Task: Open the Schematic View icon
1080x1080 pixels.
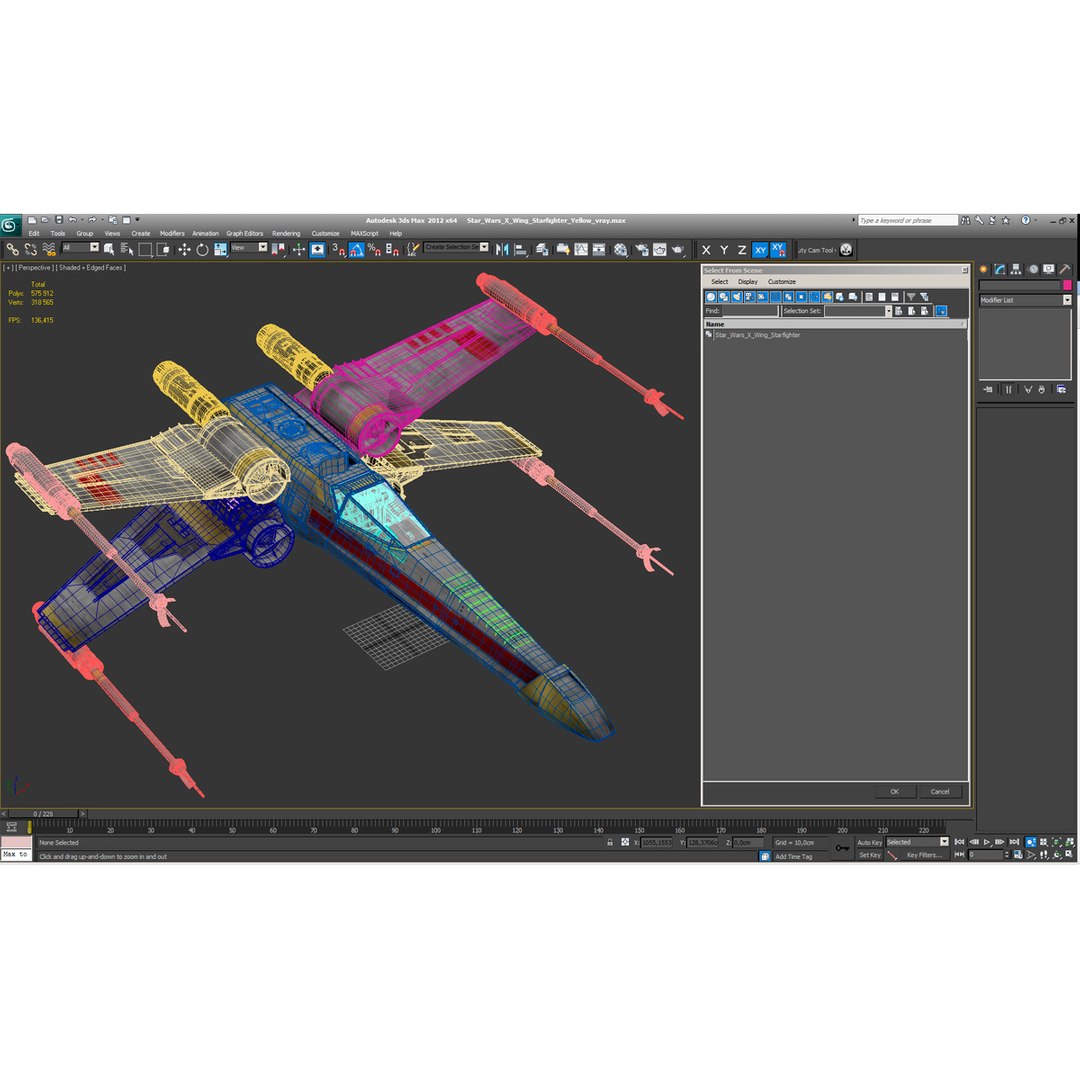Action: pyautogui.click(x=599, y=249)
